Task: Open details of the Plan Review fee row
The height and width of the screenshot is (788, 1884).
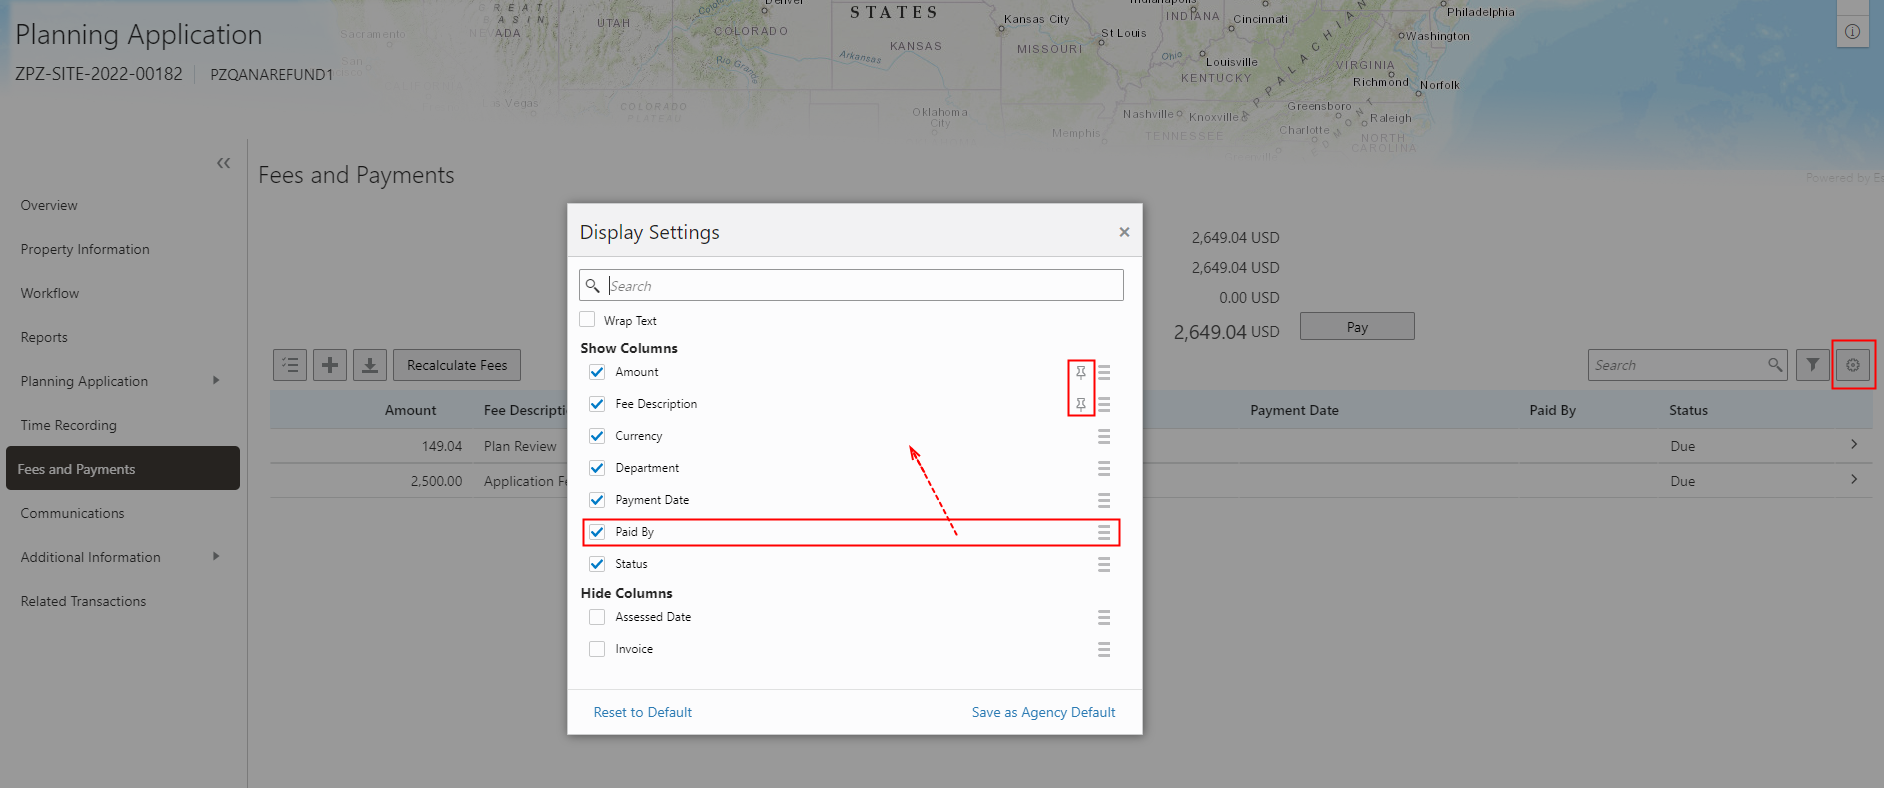Action: [x=1853, y=445]
